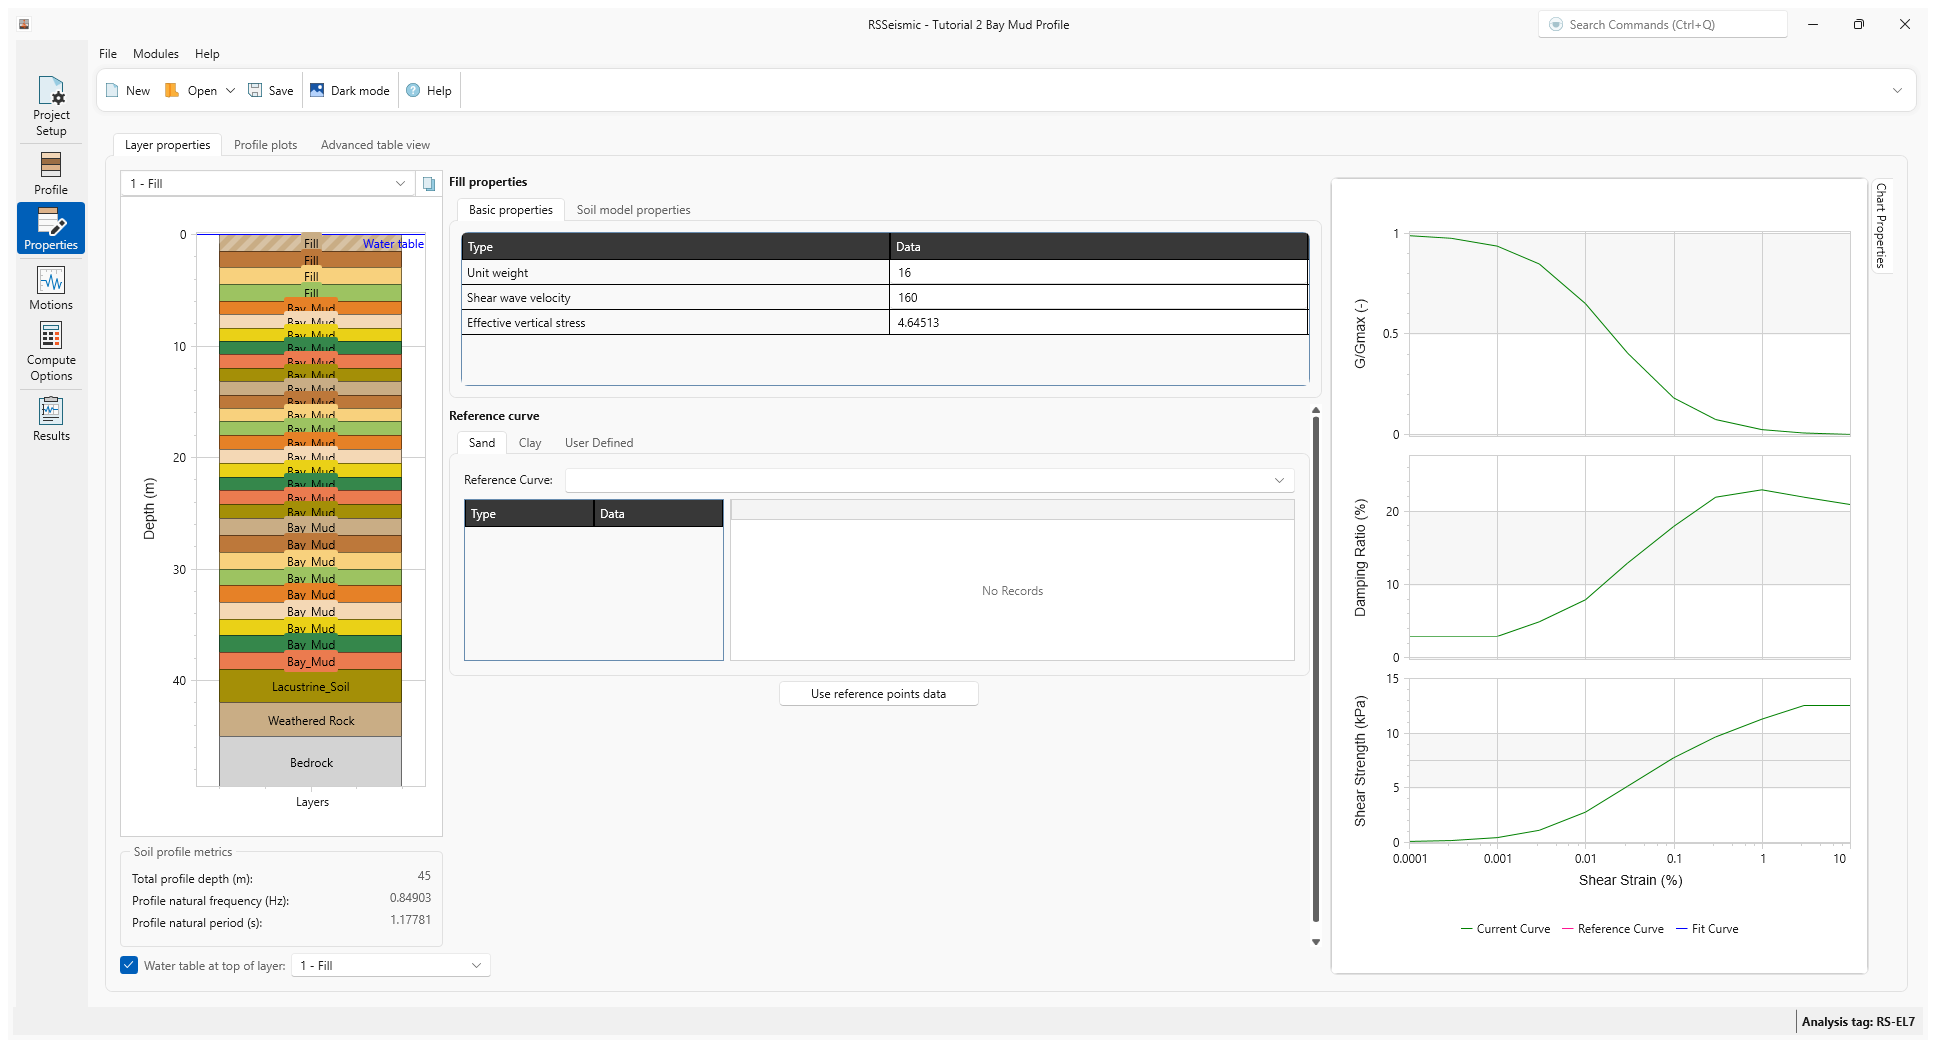
Task: Click the Unit weight row label
Action: [x=497, y=272]
